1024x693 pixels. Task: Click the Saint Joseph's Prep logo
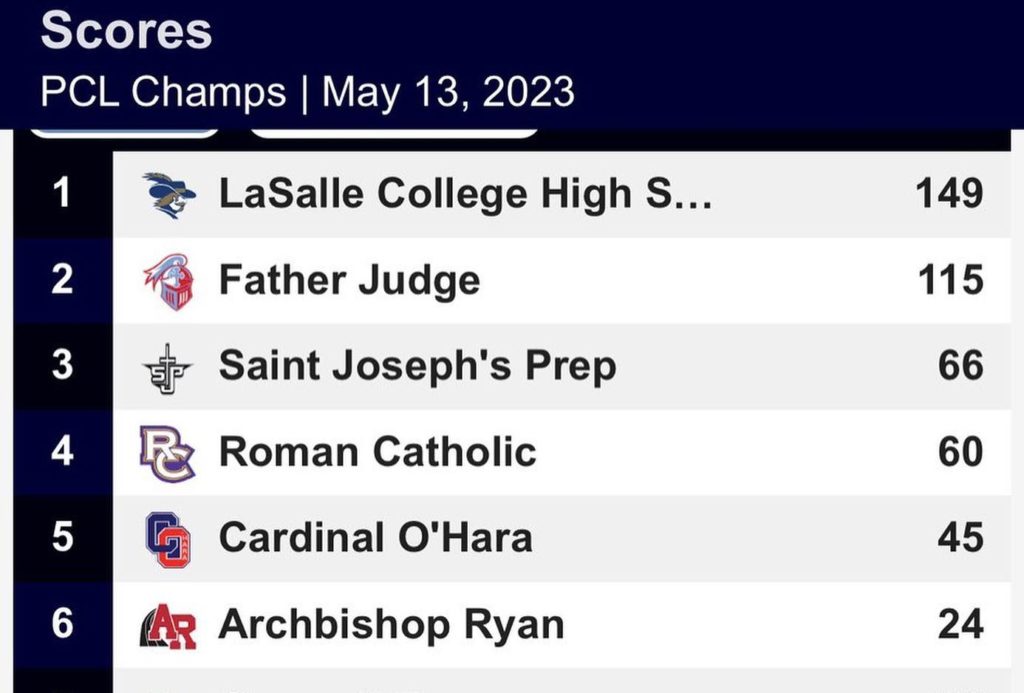pos(166,367)
